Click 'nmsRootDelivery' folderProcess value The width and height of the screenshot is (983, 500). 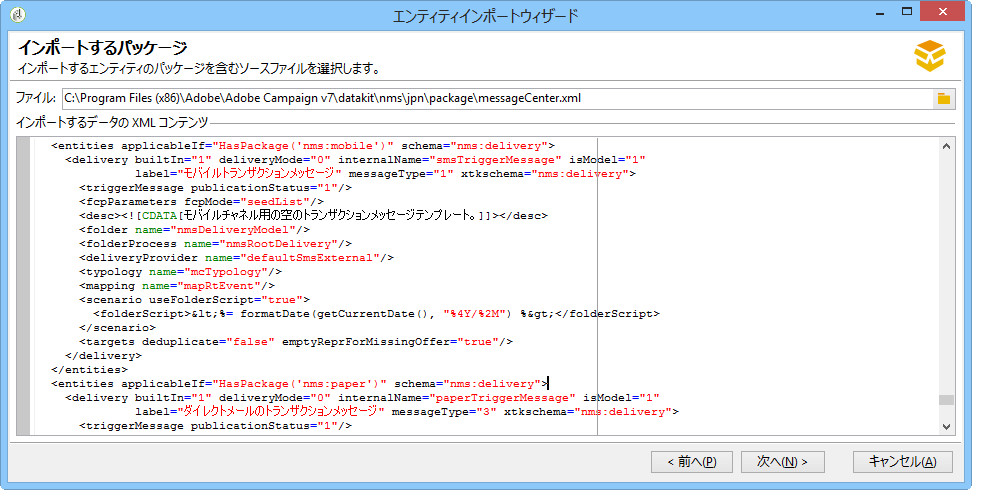pos(278,244)
